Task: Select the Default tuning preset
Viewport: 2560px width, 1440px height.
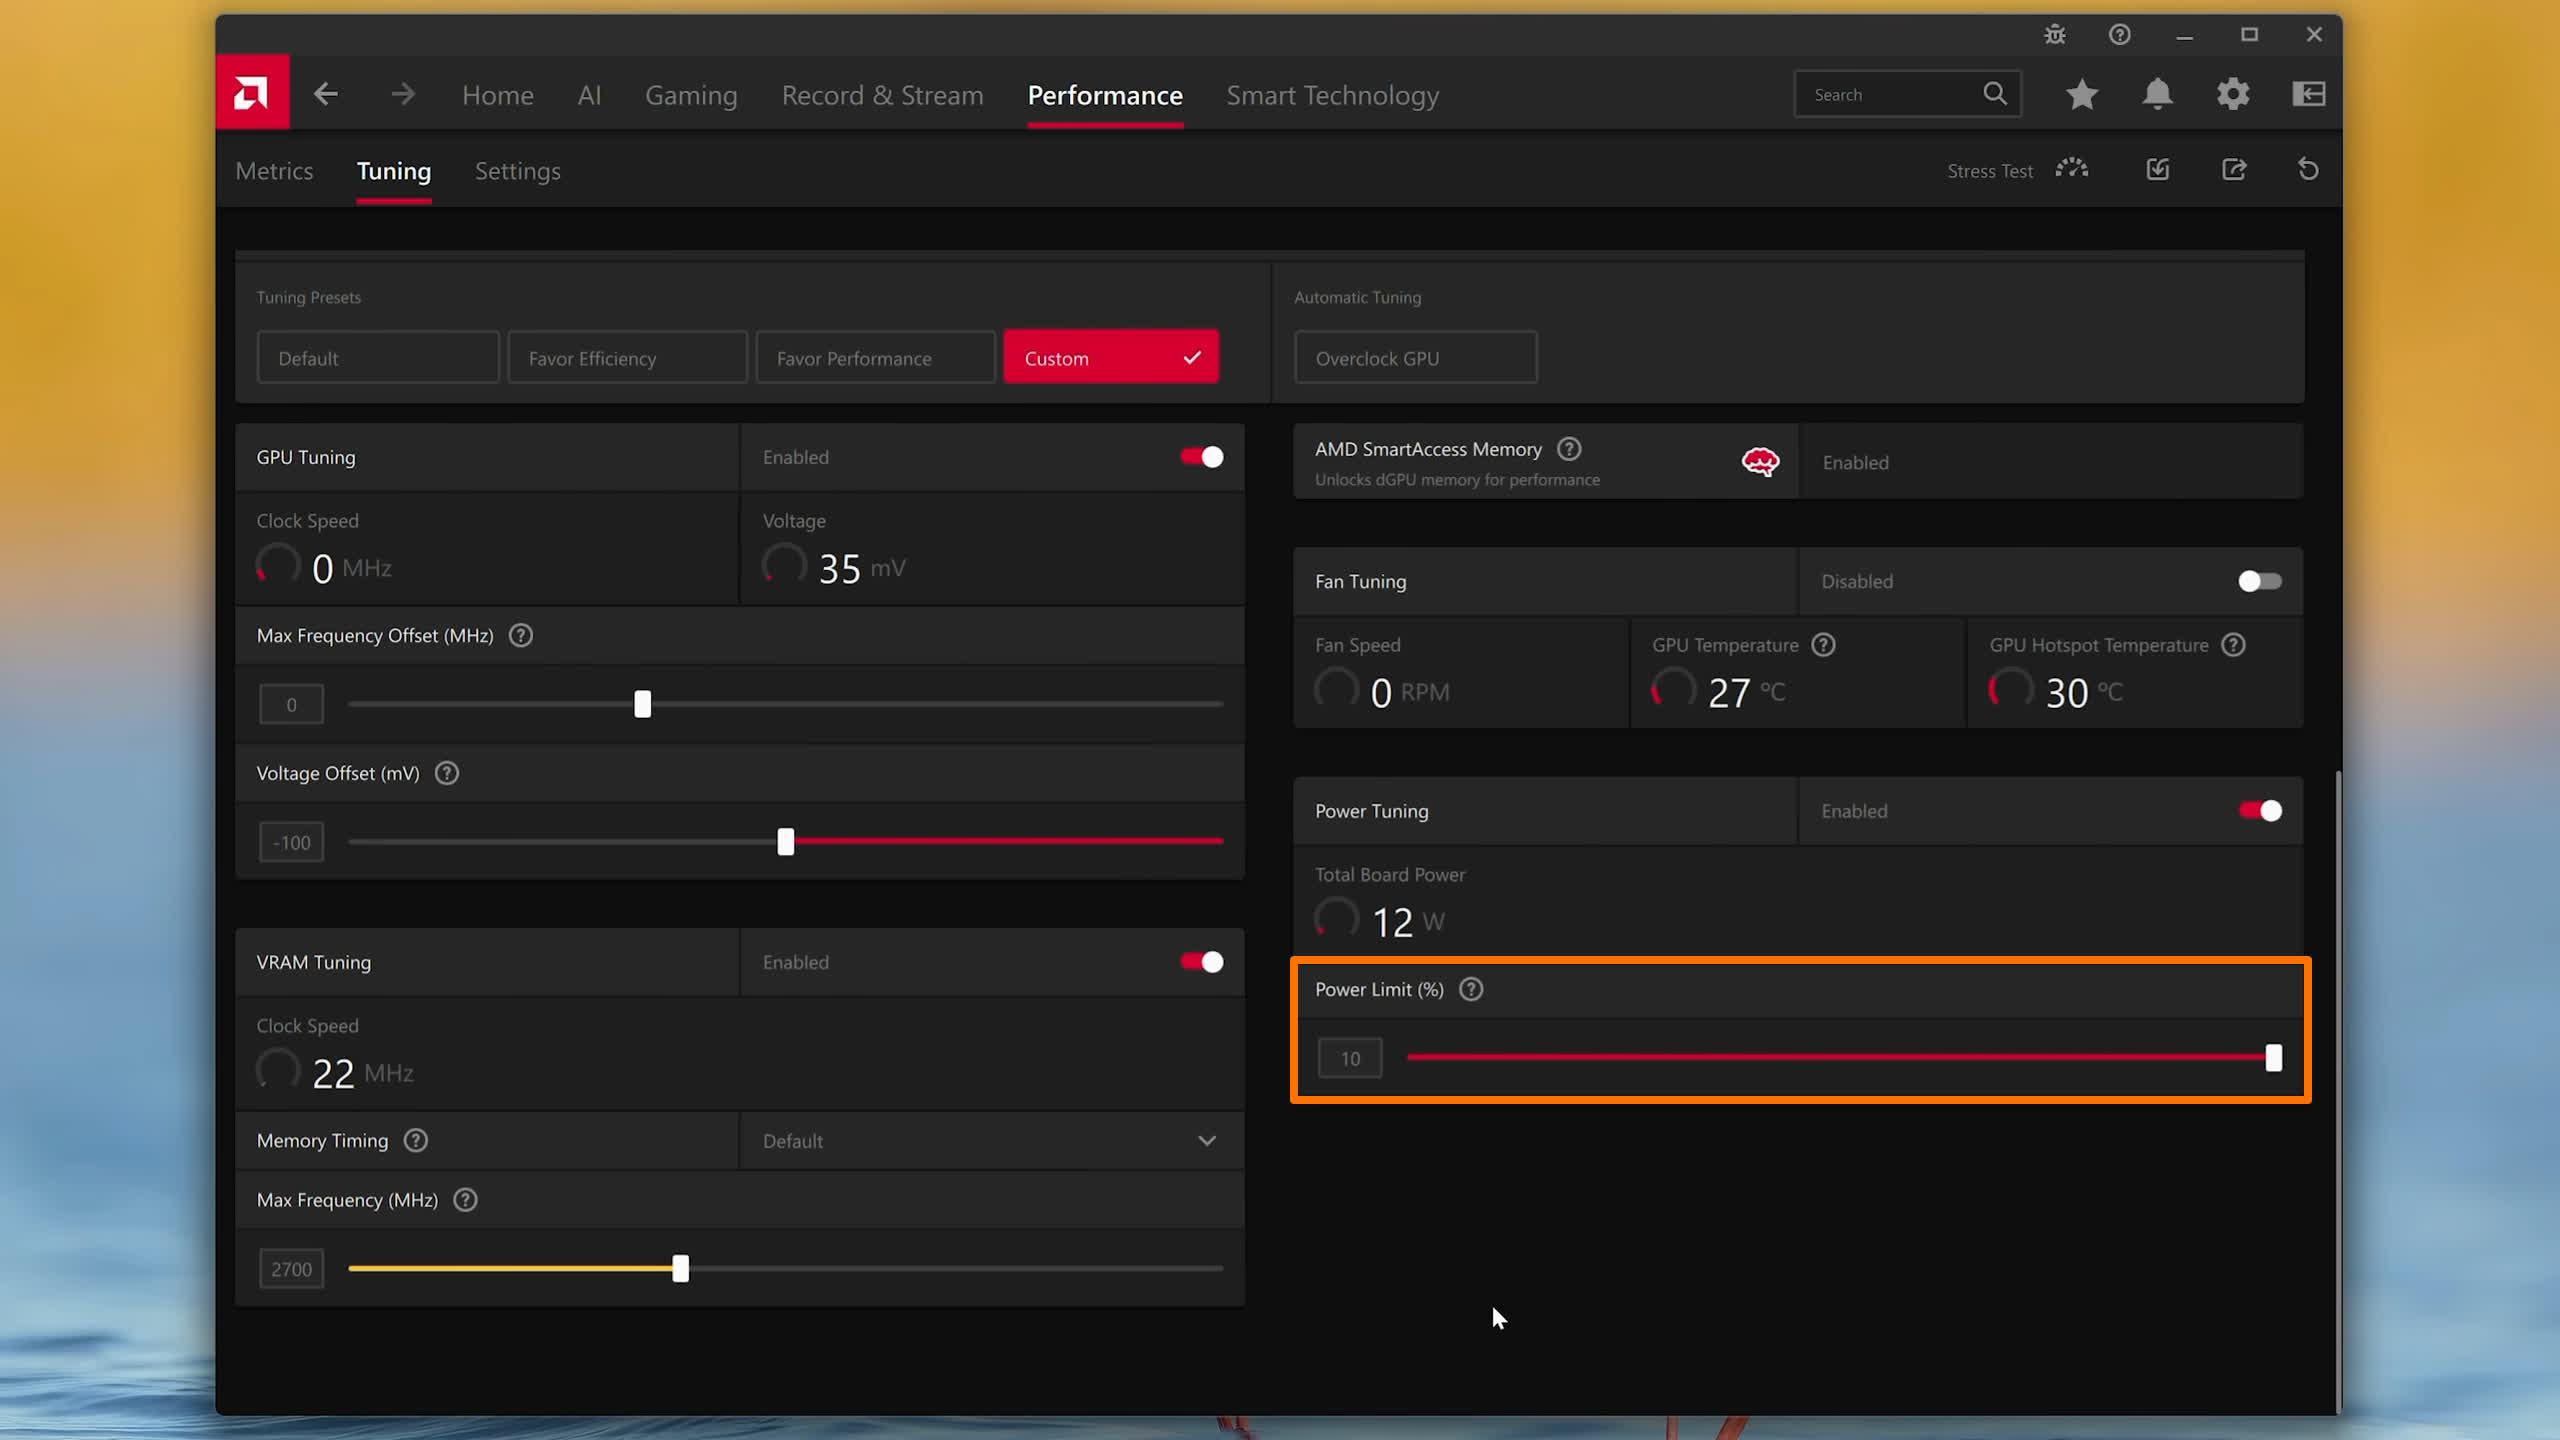Action: [378, 357]
